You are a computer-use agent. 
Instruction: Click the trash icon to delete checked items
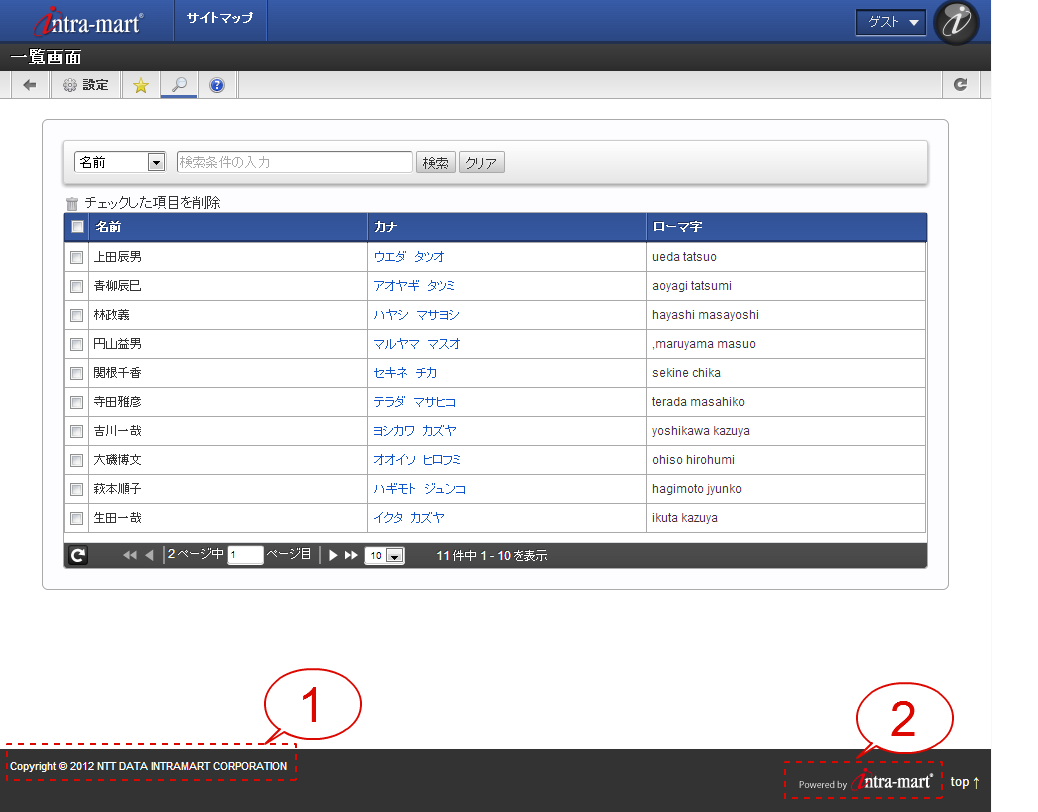click(x=72, y=203)
